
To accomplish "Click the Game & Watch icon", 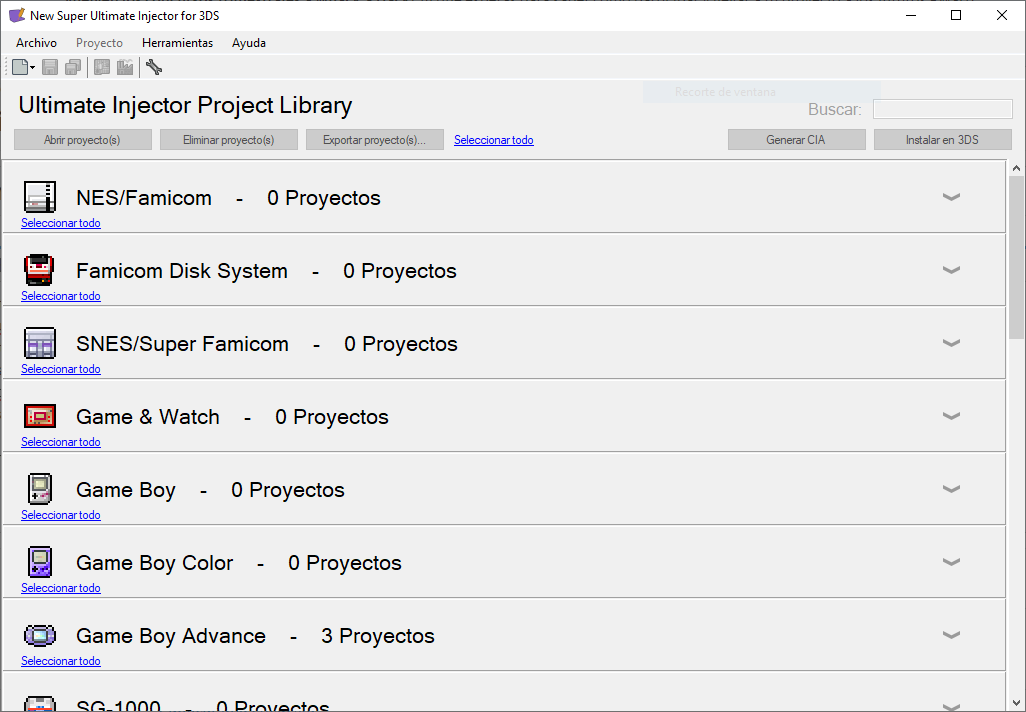I will point(40,416).
